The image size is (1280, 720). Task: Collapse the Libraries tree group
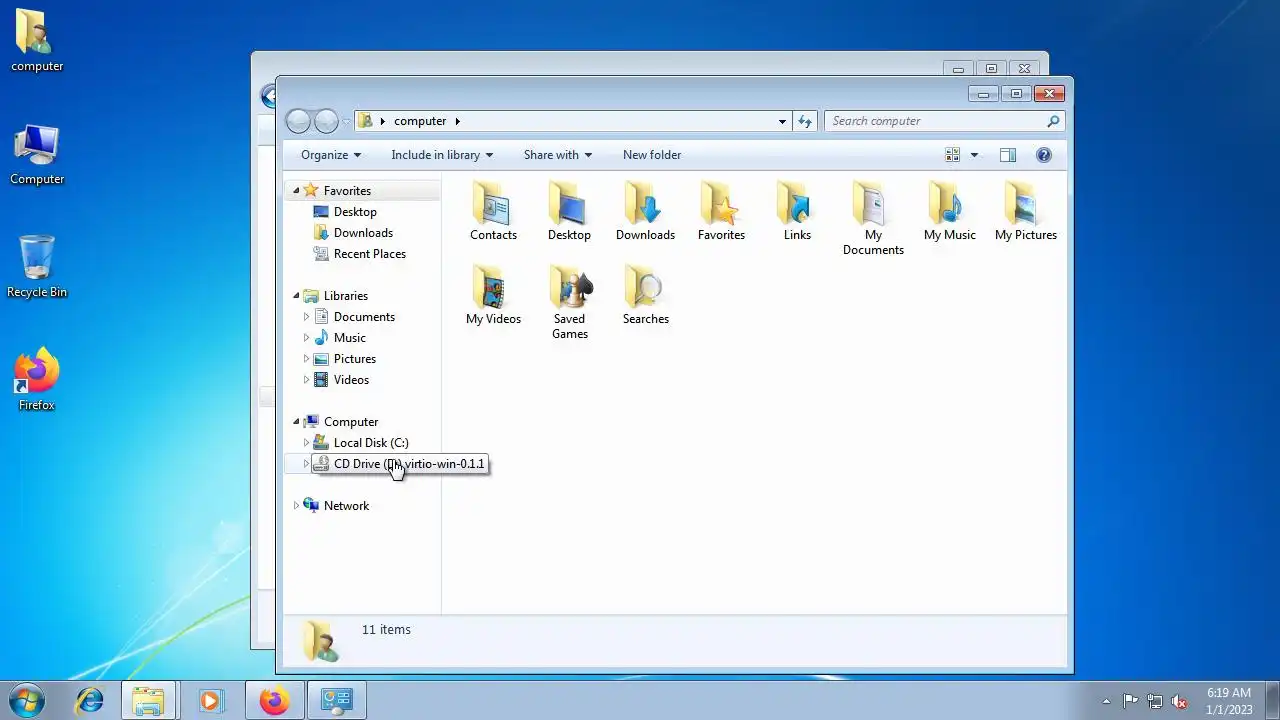(296, 296)
